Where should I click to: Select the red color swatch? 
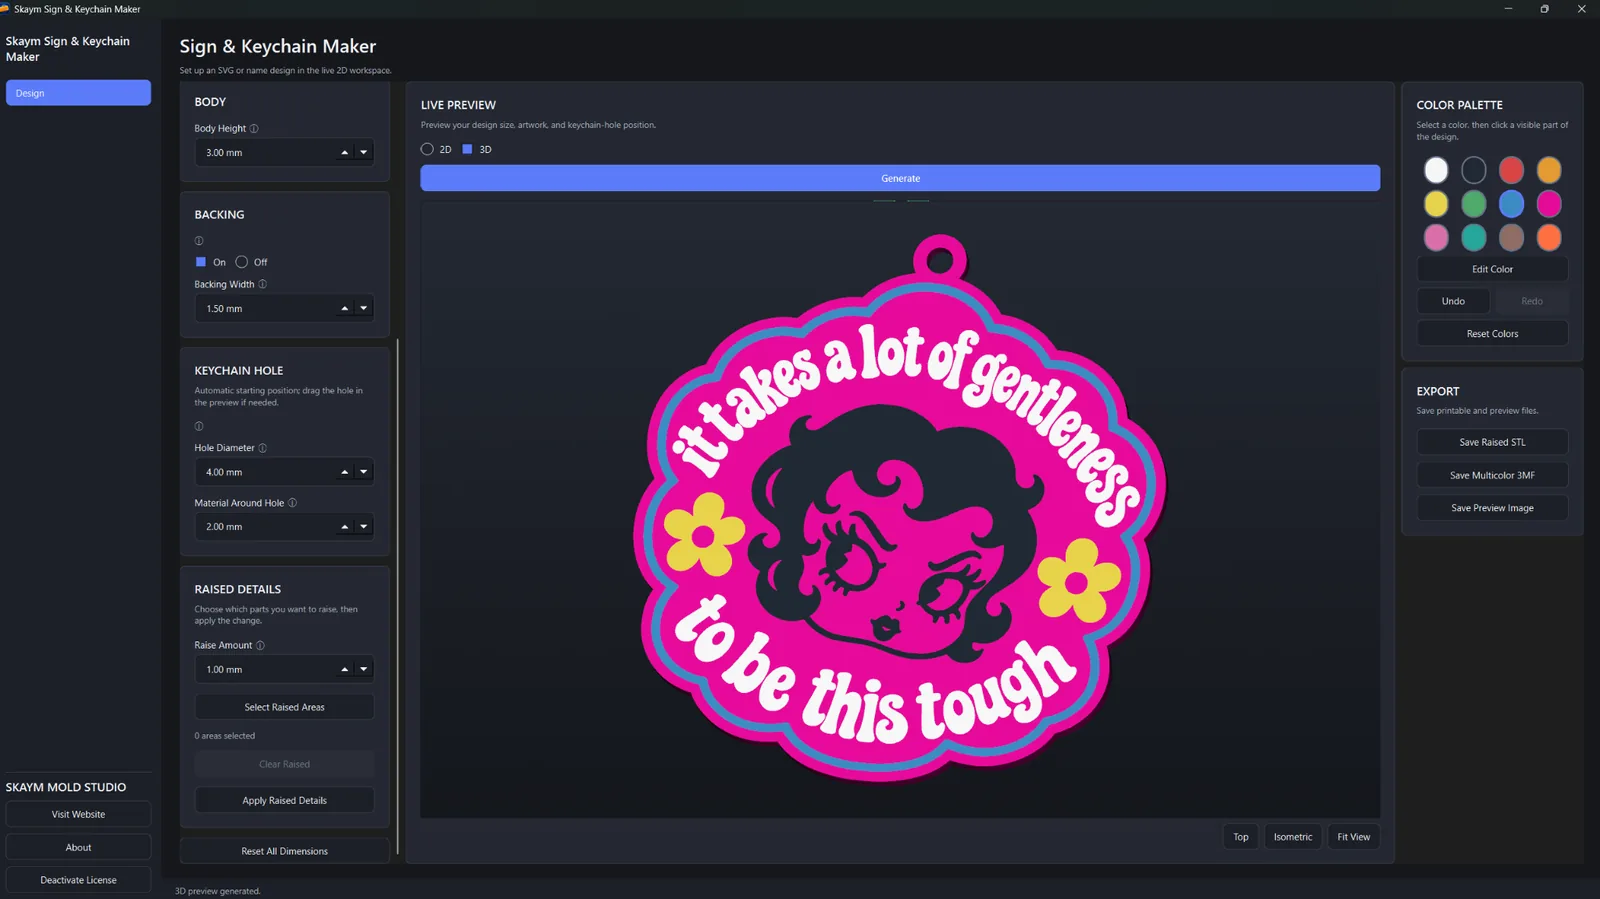click(1511, 170)
